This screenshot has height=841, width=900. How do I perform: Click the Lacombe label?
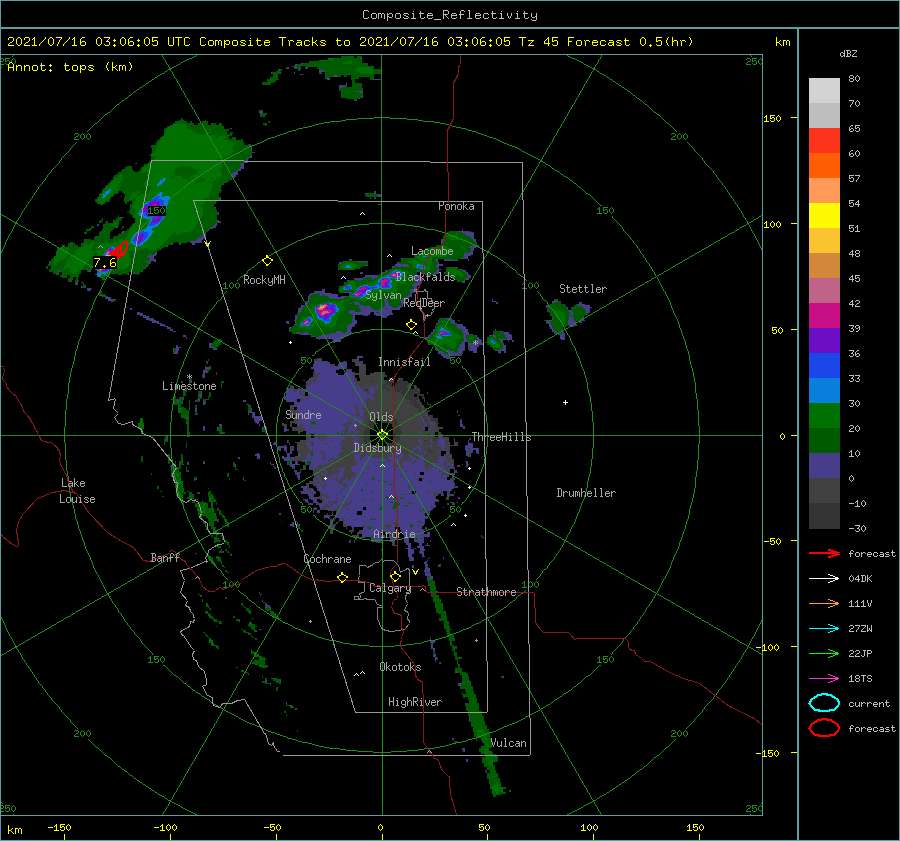432,251
